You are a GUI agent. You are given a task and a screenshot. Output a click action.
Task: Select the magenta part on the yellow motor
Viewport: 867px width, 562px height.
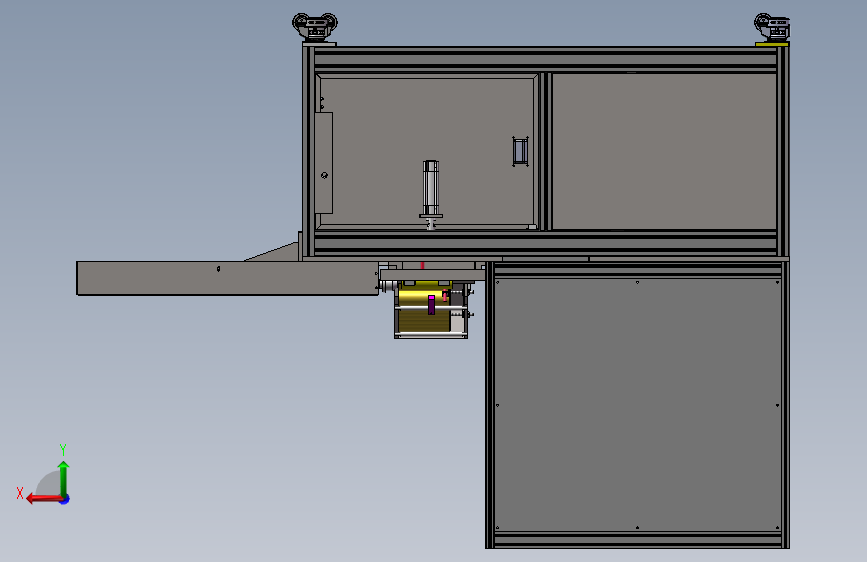click(x=431, y=305)
